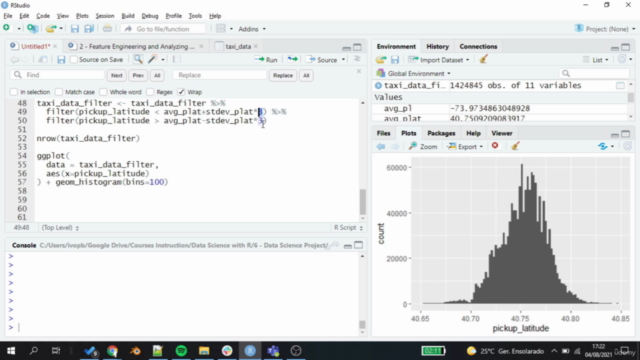640x360 pixels.
Task: Open Spotify from the taskbar
Action: [x=181, y=351]
